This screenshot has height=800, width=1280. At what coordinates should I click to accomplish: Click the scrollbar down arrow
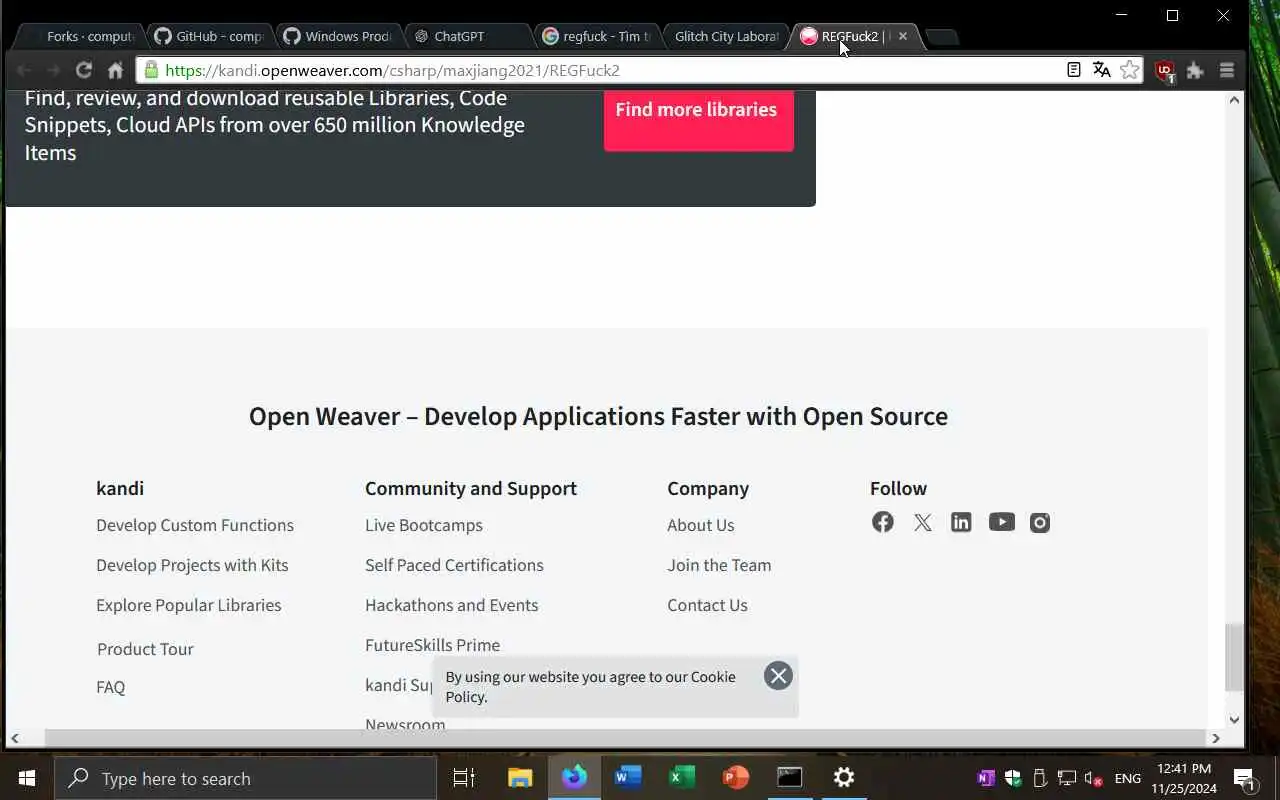tap(1235, 719)
